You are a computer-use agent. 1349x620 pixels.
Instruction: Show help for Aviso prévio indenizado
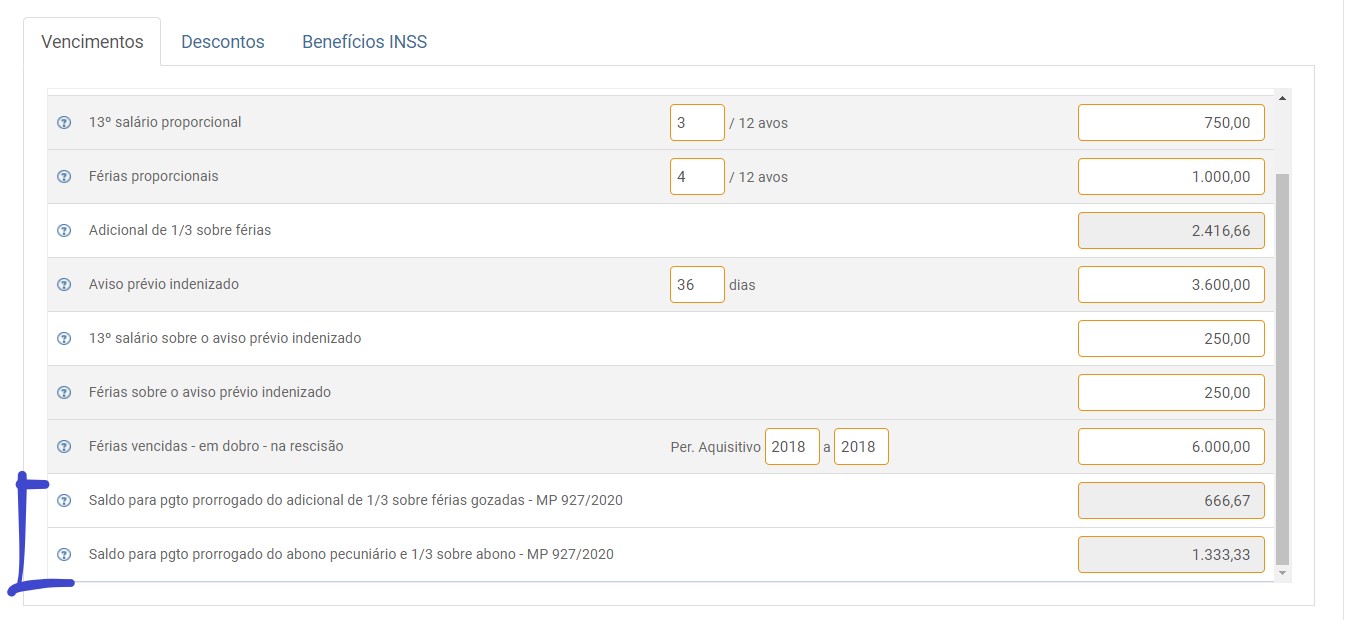click(65, 285)
